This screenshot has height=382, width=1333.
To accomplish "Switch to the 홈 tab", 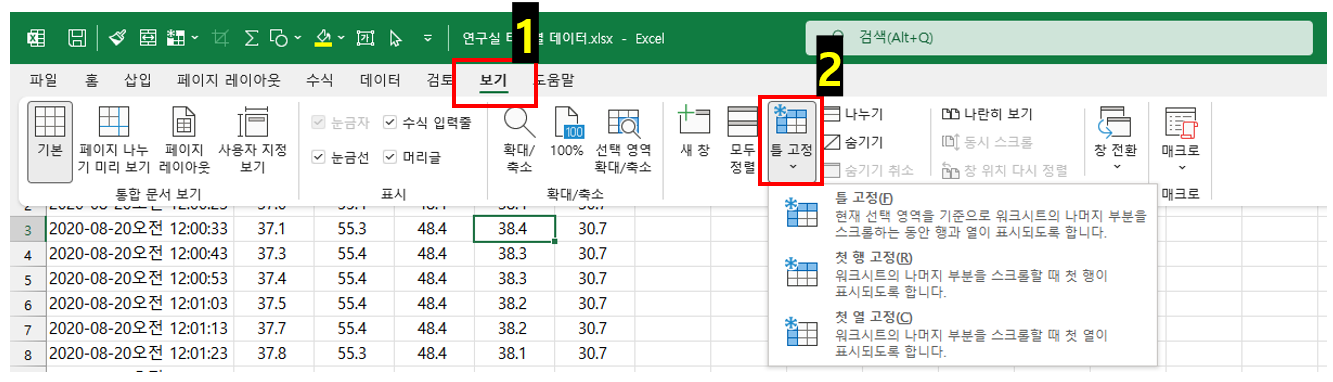I will [x=91, y=79].
